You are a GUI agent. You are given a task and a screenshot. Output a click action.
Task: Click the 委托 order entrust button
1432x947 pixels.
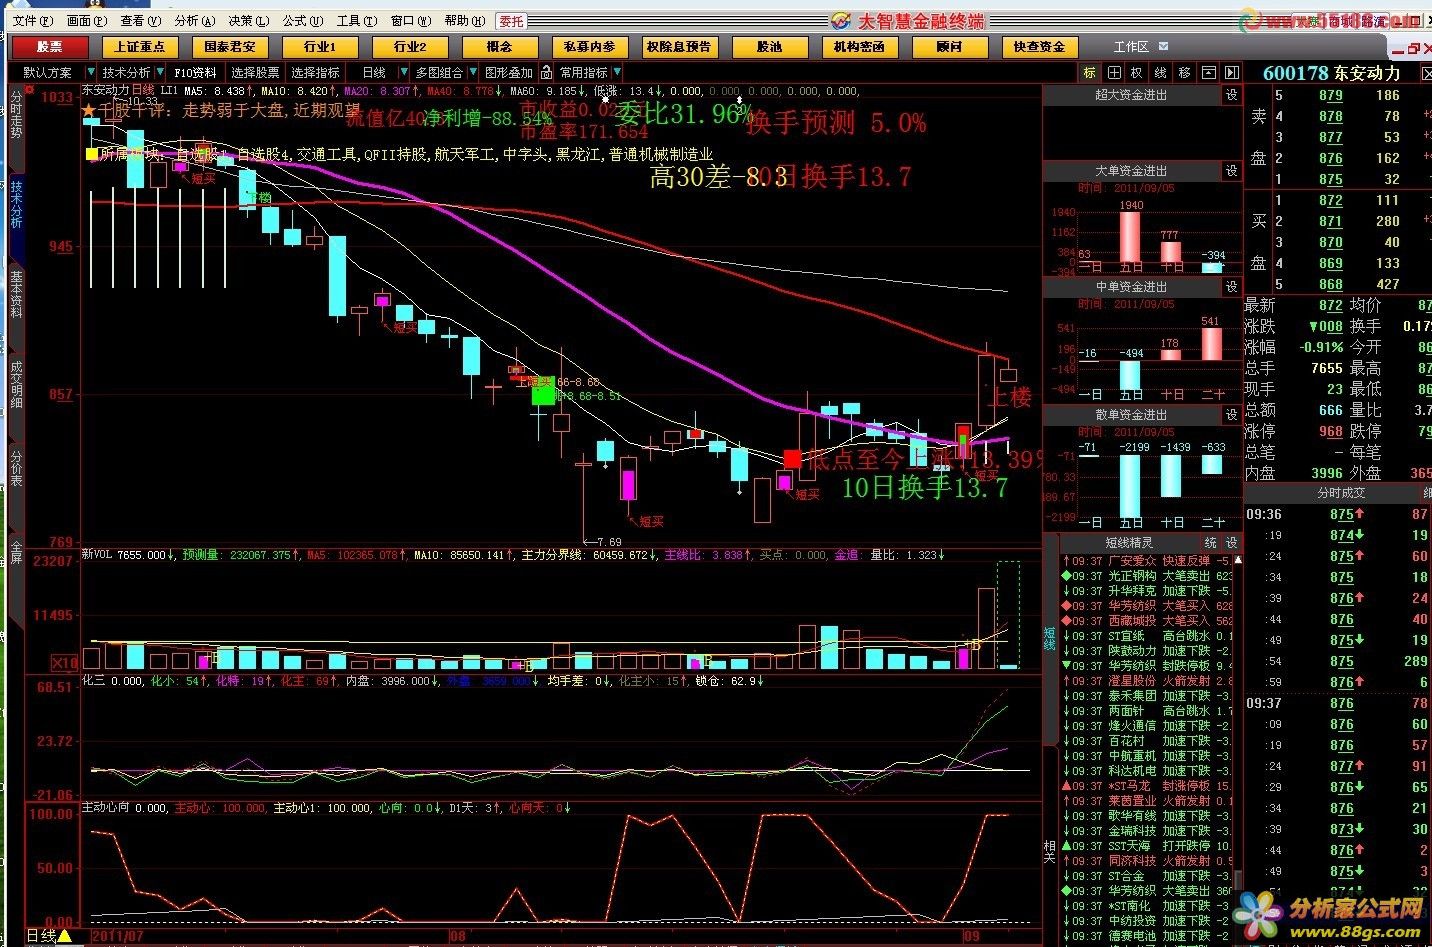coord(511,20)
